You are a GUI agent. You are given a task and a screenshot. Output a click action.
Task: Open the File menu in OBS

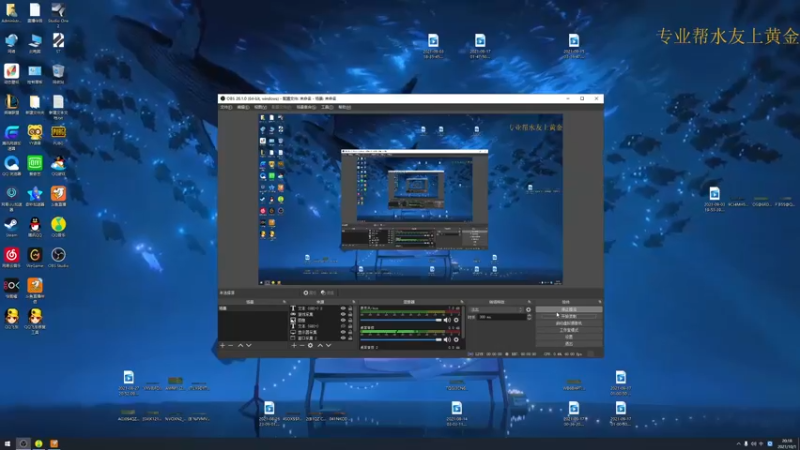click(226, 107)
